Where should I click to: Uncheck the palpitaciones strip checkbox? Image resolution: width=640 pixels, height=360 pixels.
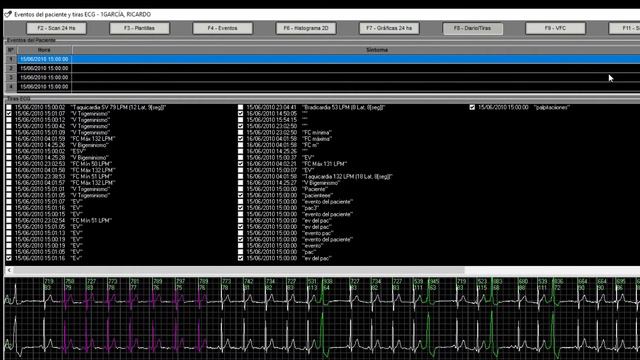pos(472,107)
